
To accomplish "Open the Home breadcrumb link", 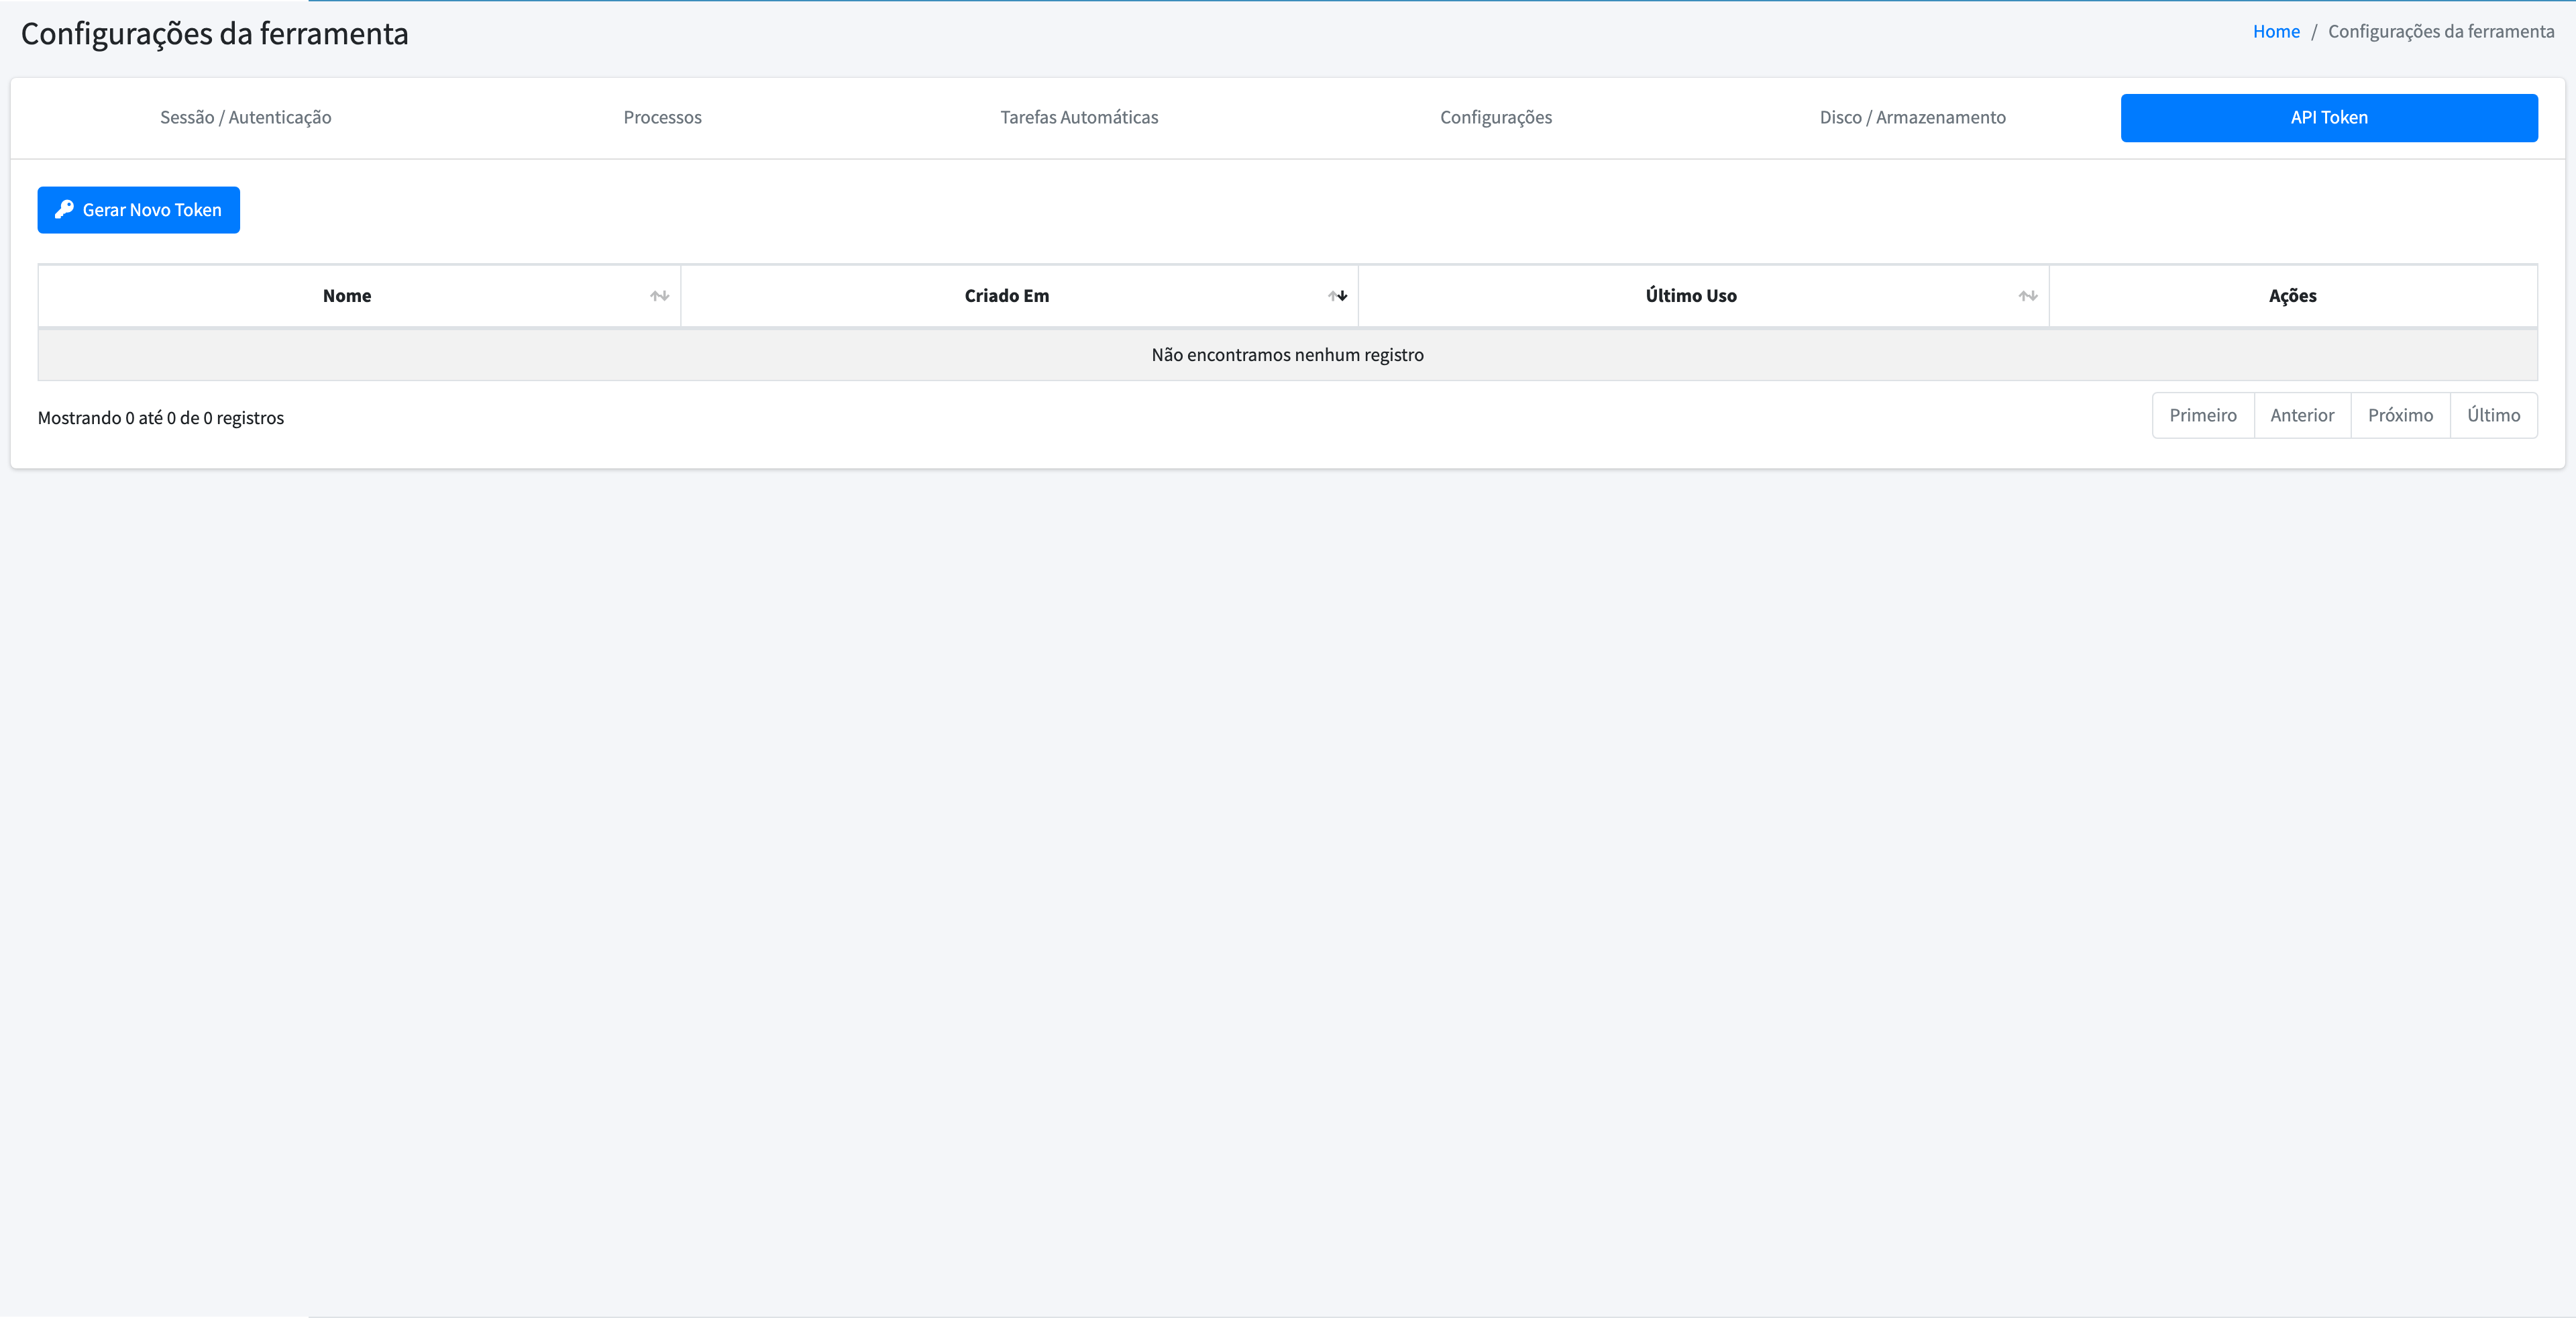I will click(x=2276, y=31).
